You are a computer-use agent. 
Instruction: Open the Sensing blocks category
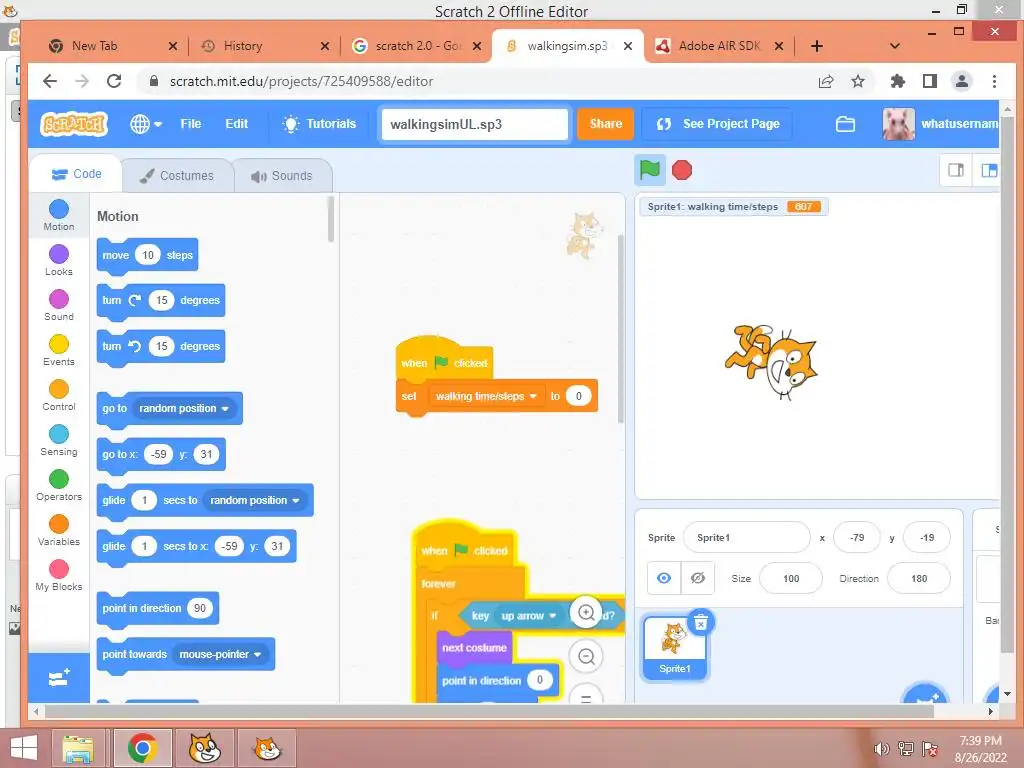click(x=59, y=441)
